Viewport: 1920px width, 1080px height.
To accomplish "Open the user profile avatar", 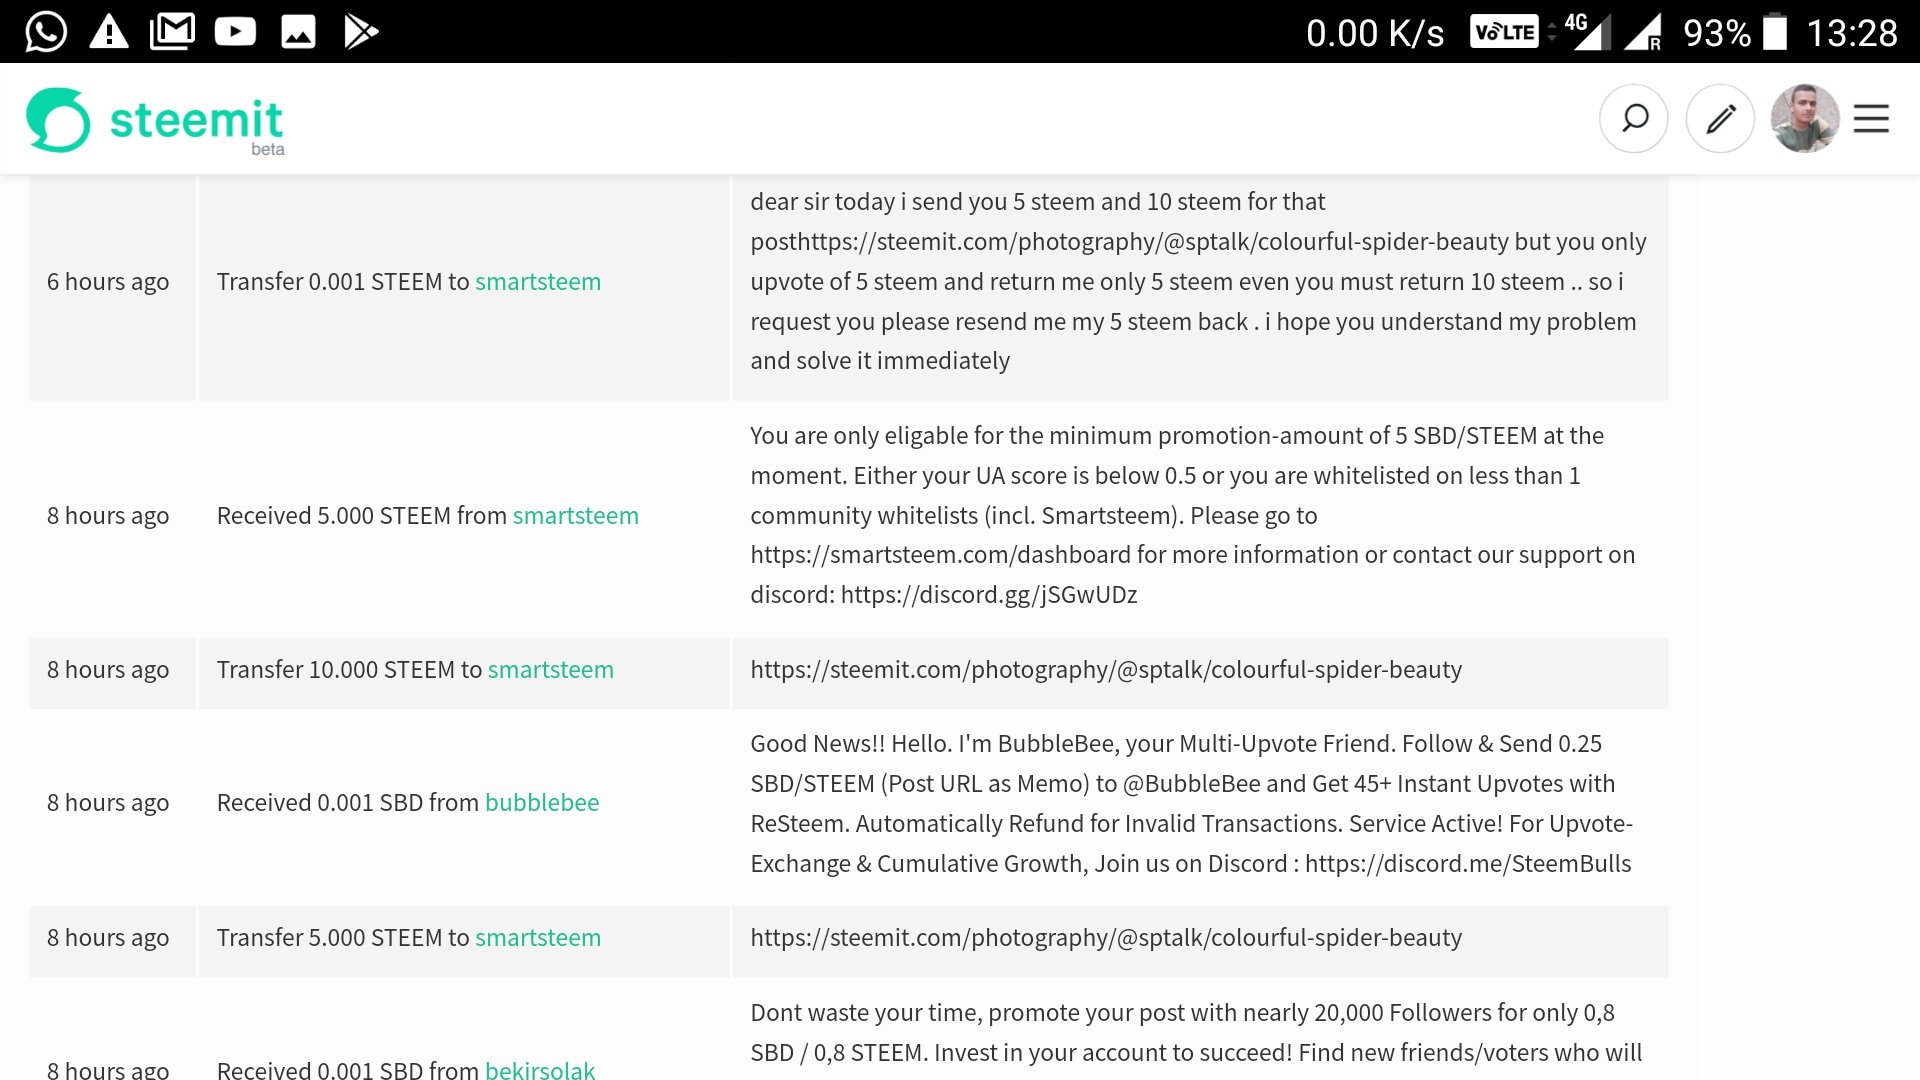I will click(1805, 119).
